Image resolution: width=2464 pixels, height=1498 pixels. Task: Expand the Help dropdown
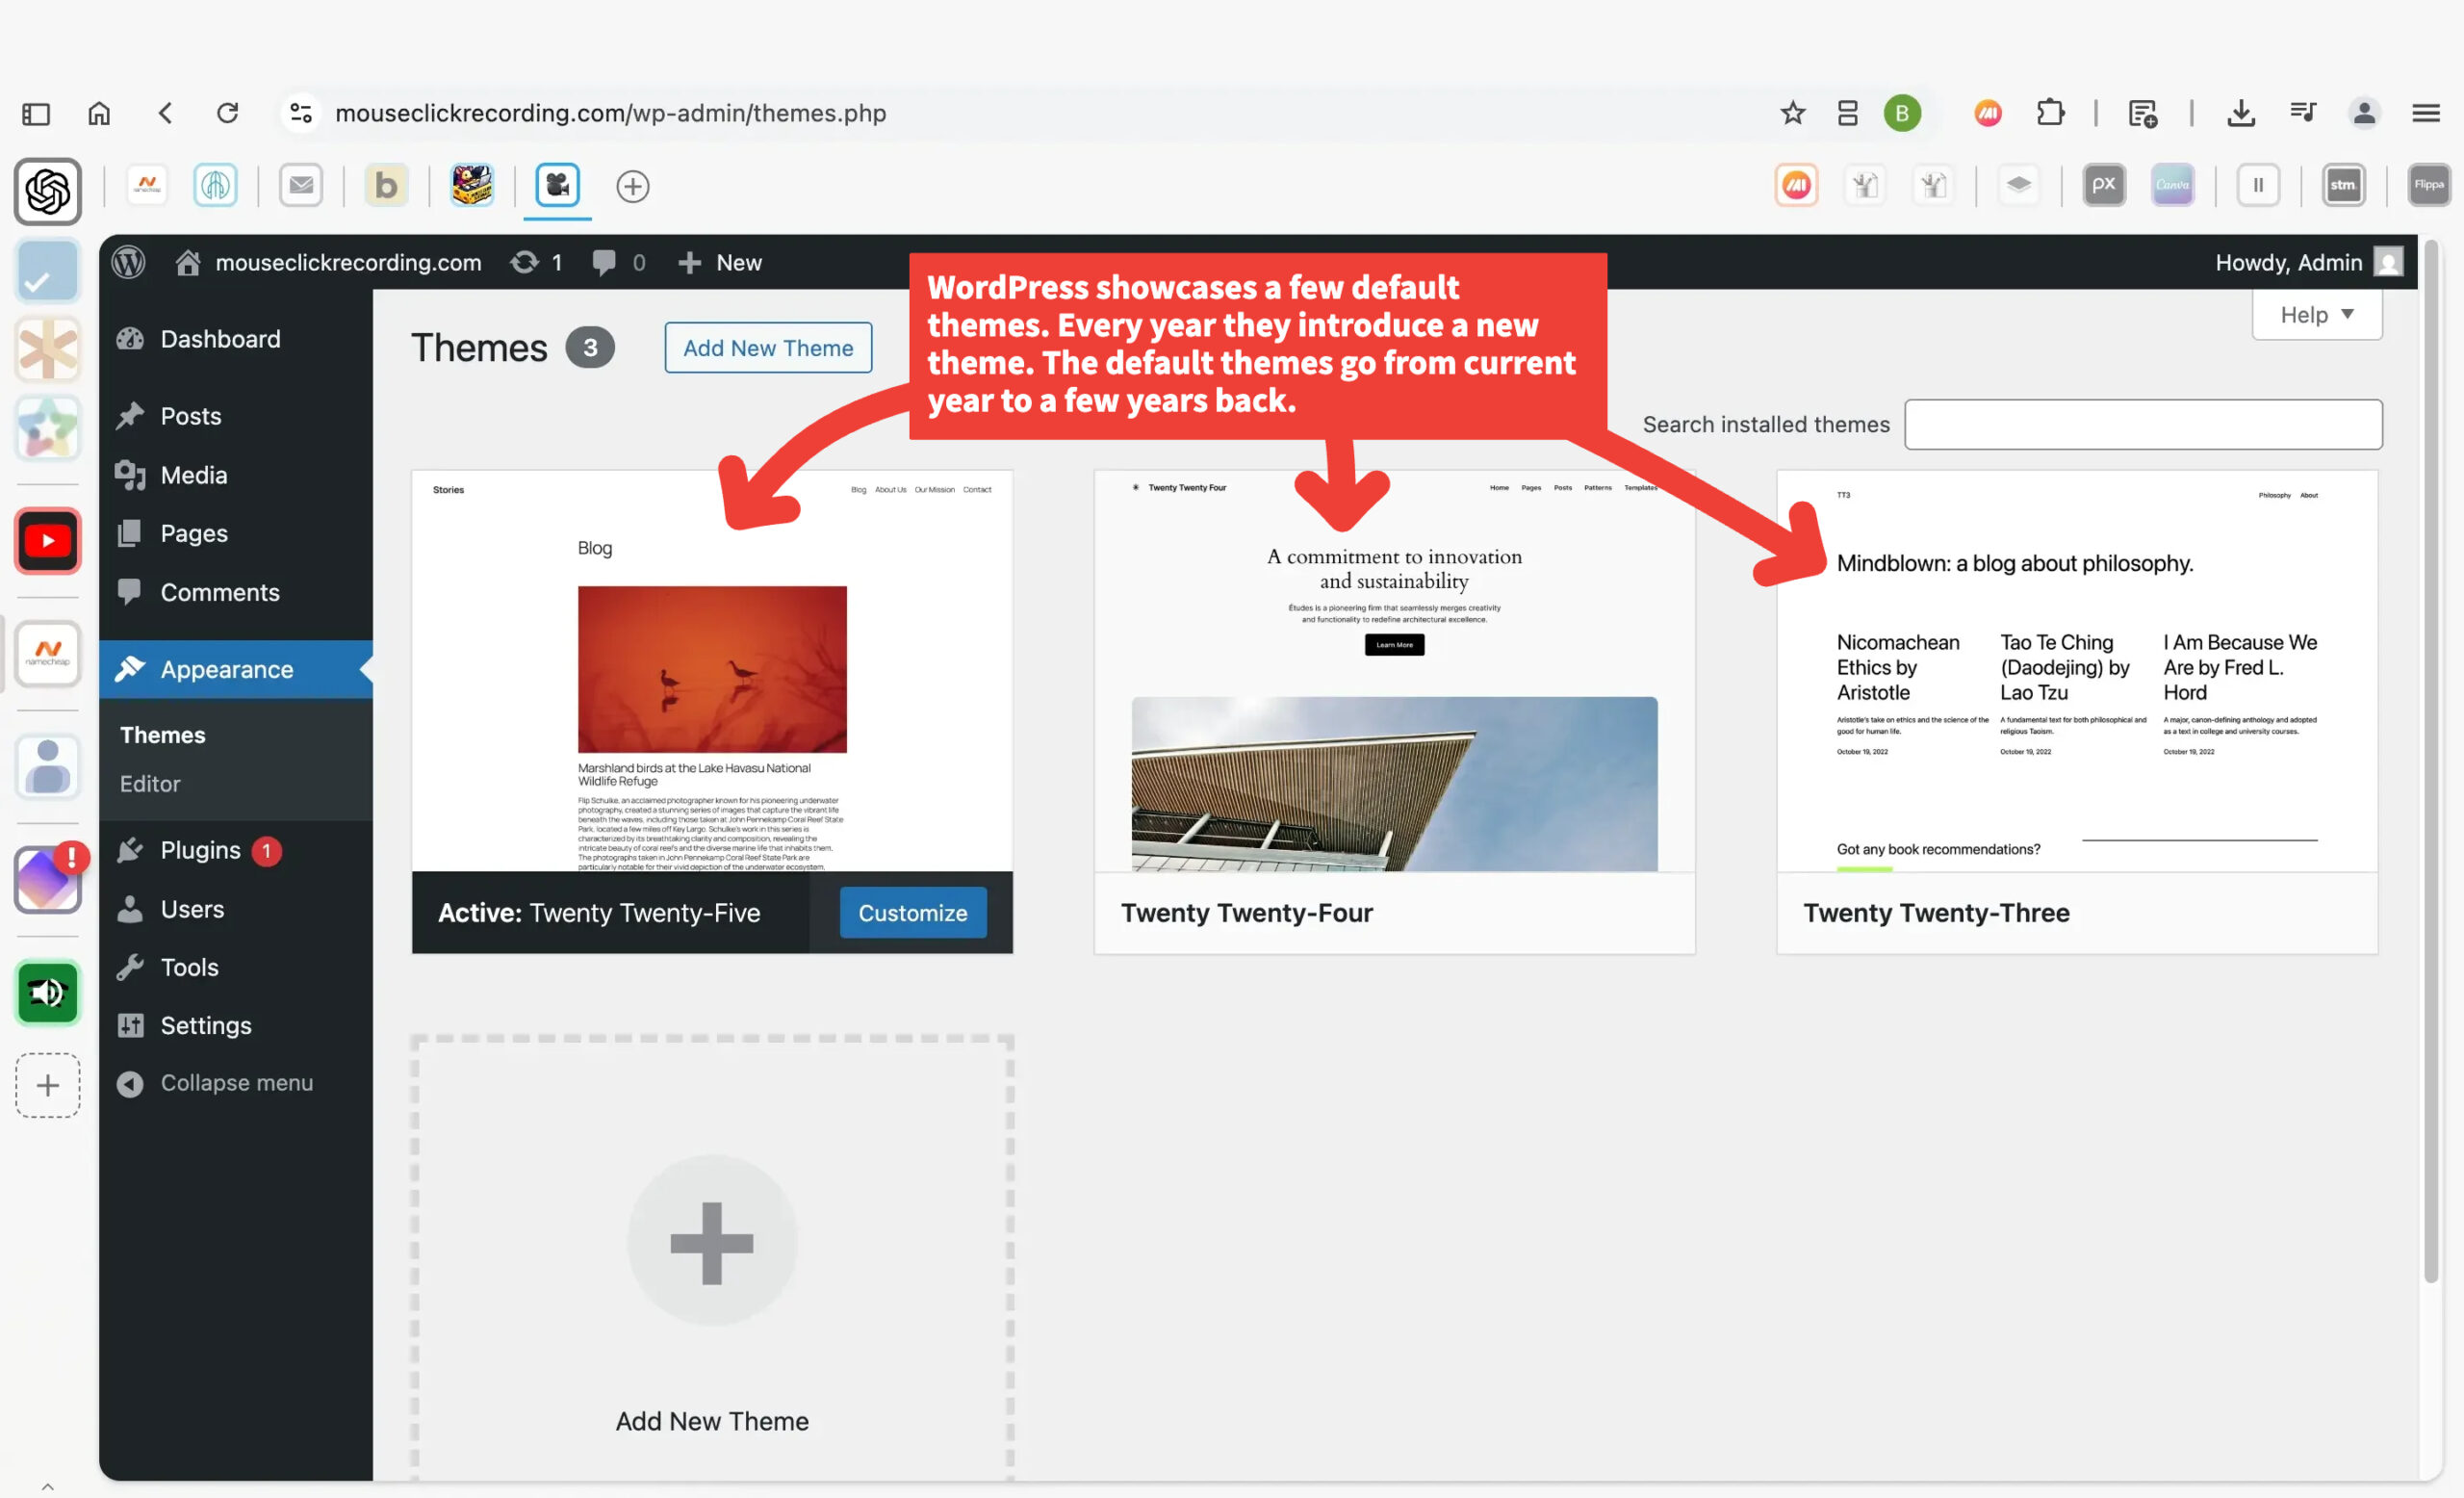(2316, 315)
